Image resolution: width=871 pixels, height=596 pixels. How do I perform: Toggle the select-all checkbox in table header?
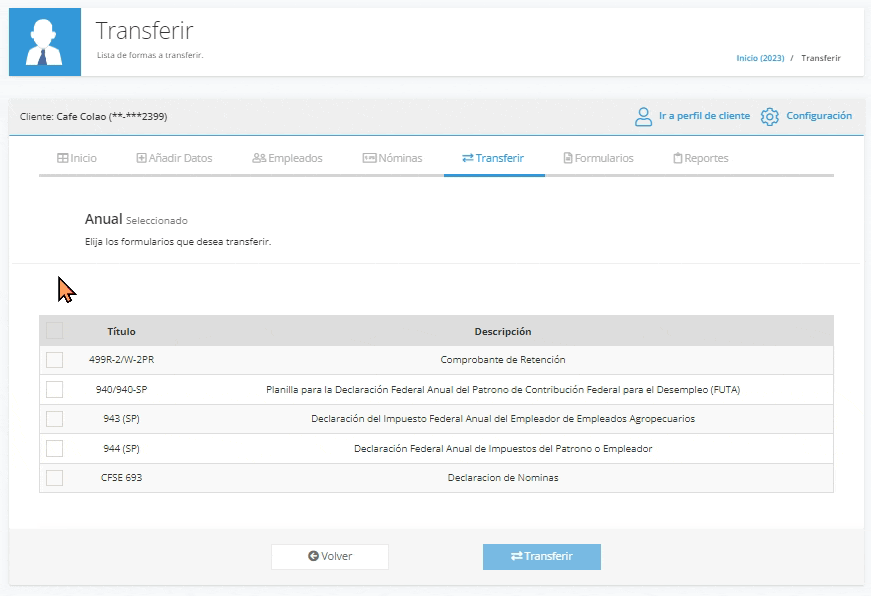pos(54,330)
